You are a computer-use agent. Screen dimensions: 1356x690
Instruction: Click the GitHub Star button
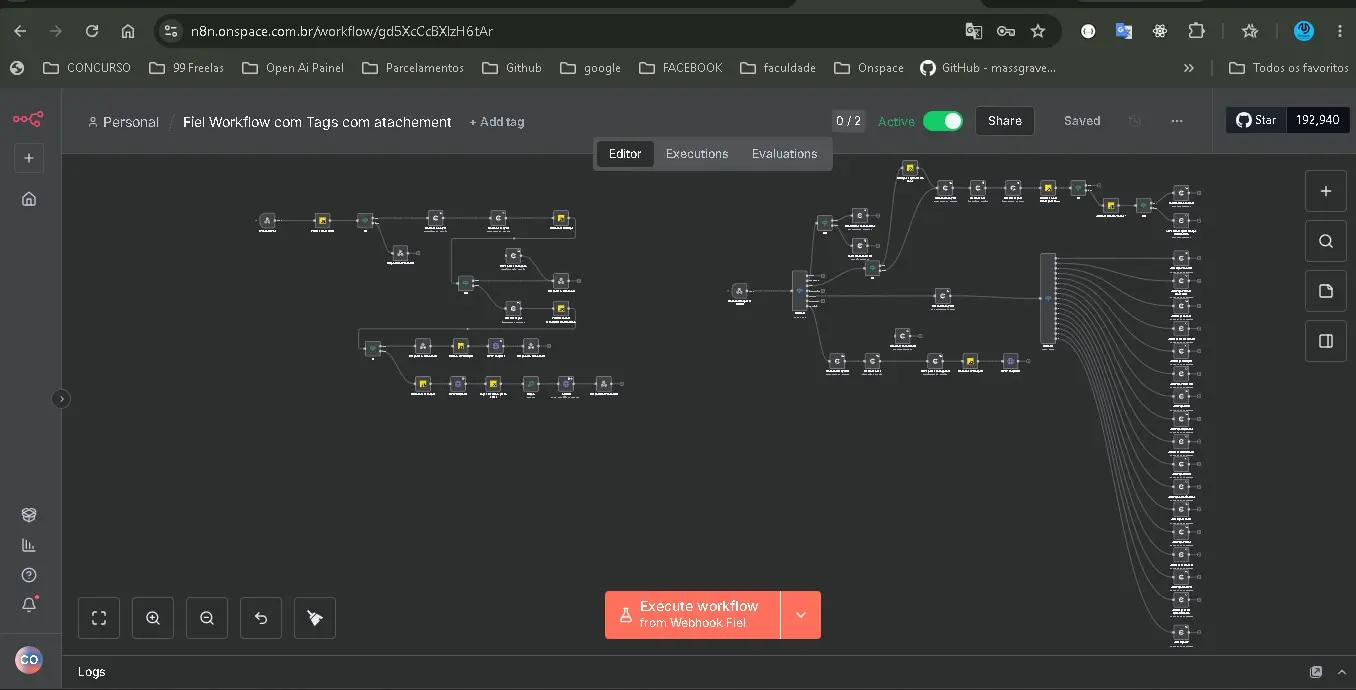[x=1256, y=120]
